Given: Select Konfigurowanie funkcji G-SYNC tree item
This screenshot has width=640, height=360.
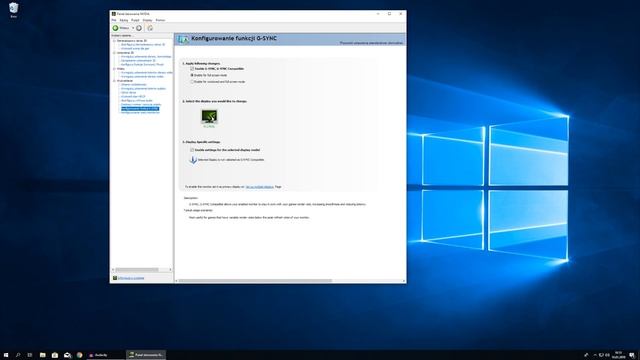Looking at the screenshot, I should pos(140,109).
